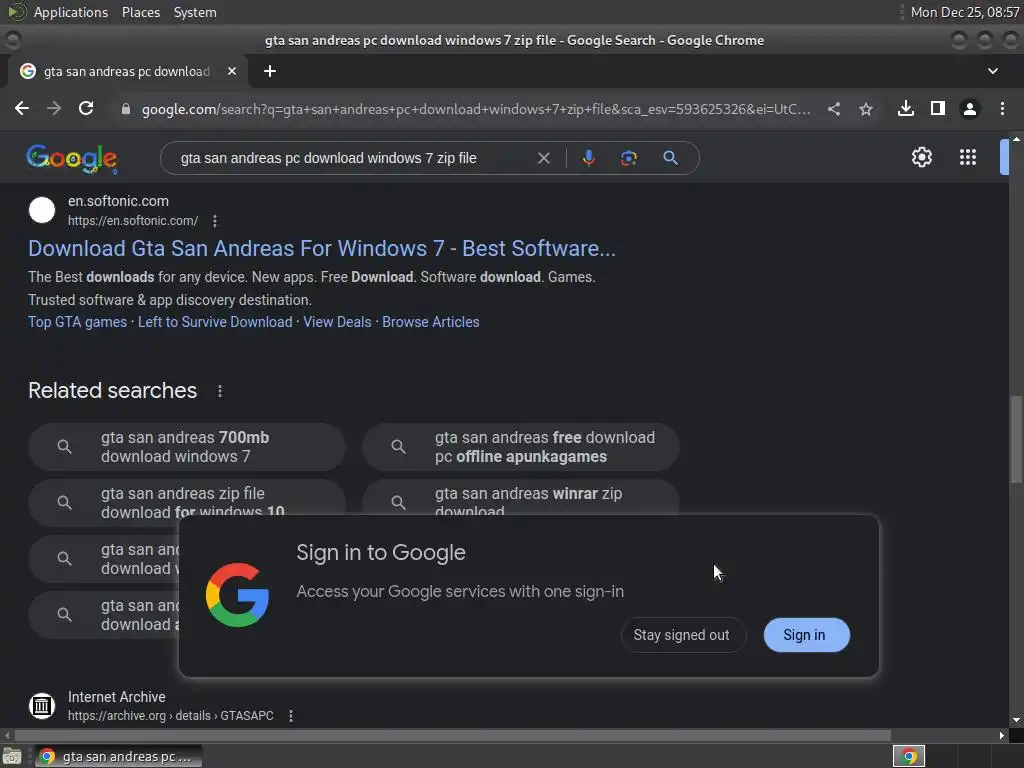Image resolution: width=1024 pixels, height=768 pixels.
Task: Search gta san andreas 700mb download windows 7
Action: click(187, 447)
